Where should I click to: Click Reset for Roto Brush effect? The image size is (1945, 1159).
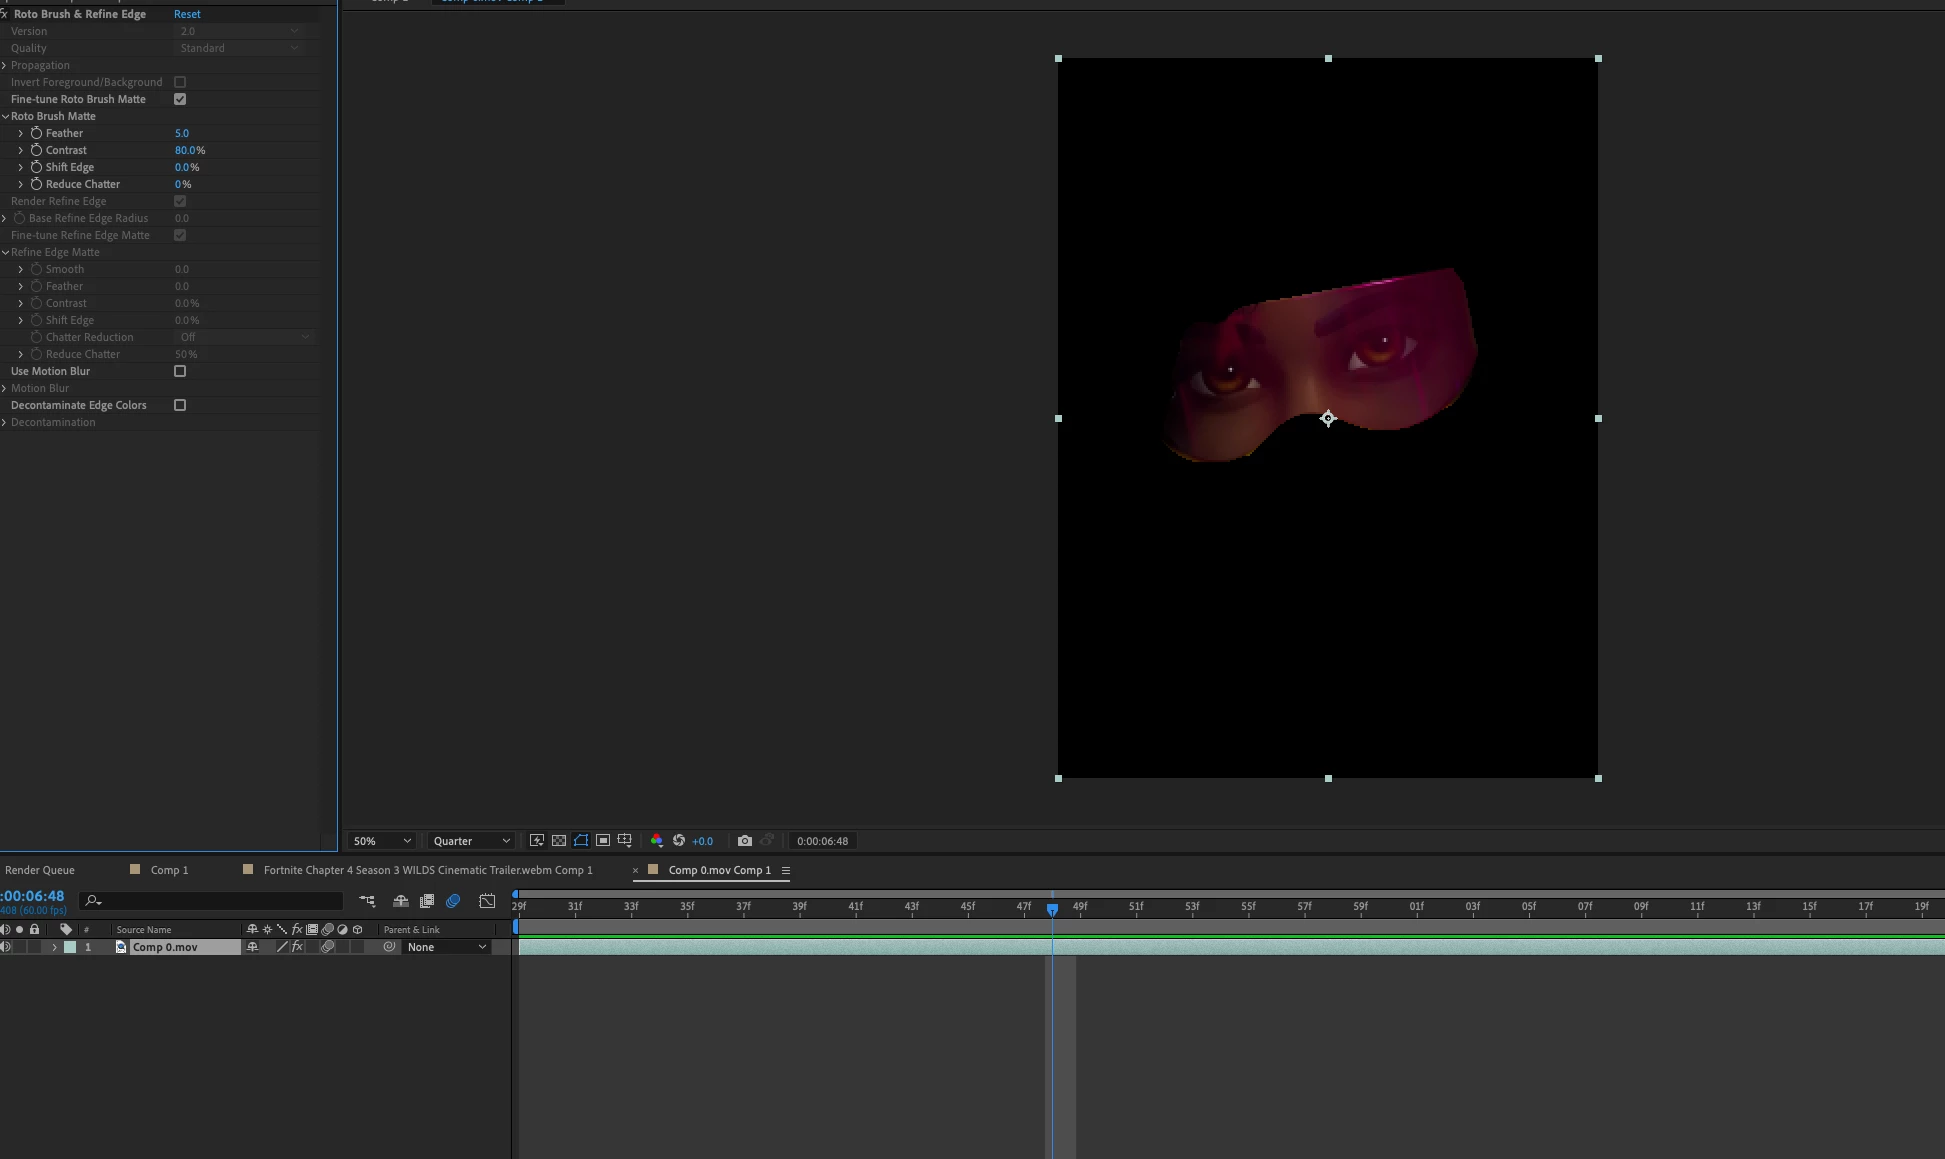point(187,14)
